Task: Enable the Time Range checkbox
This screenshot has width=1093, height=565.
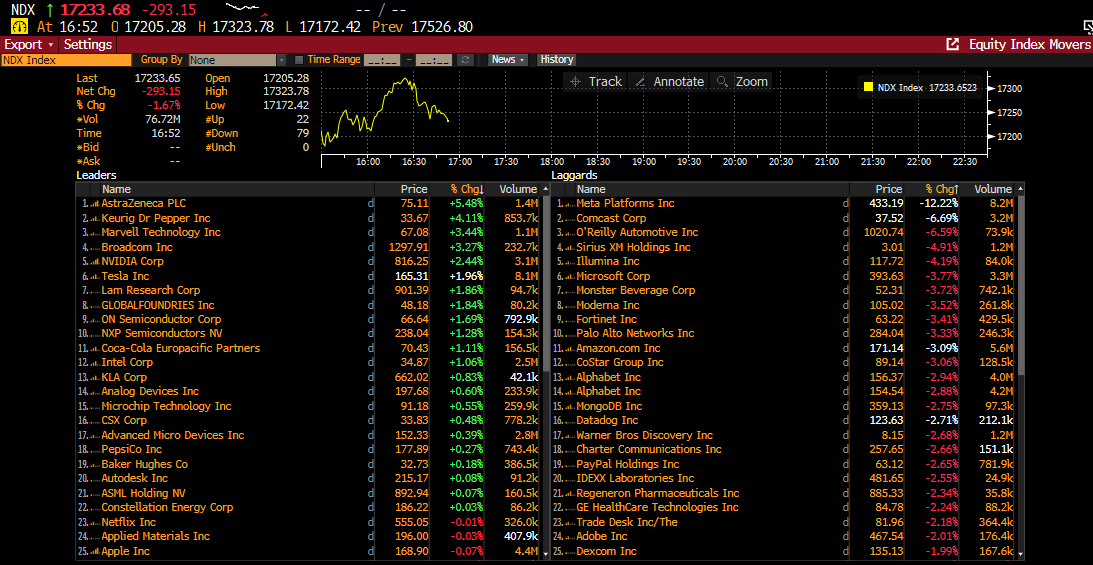Action: [x=300, y=60]
